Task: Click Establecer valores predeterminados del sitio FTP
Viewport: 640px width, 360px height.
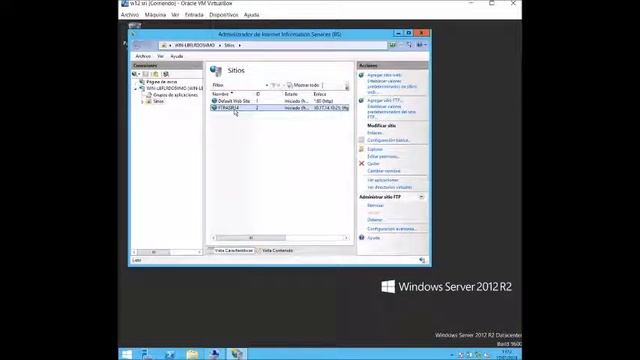Action: (391, 111)
